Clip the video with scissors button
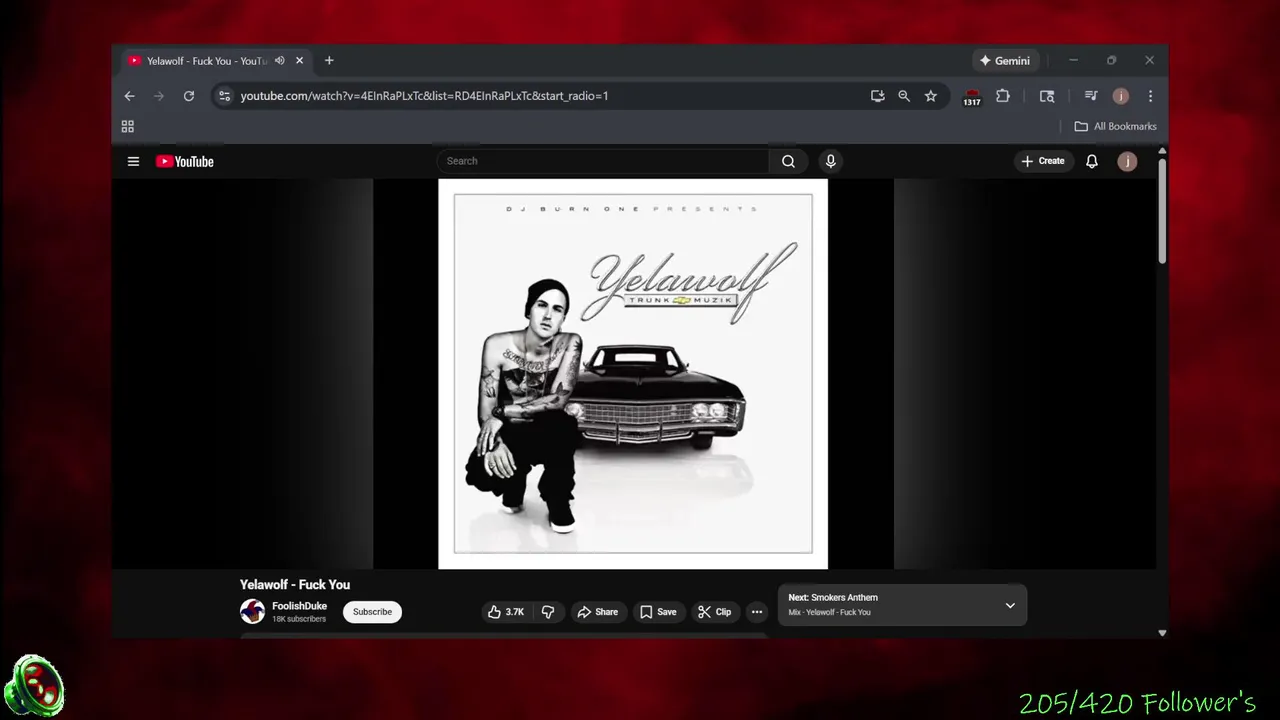This screenshot has height=720, width=1280. pyautogui.click(x=714, y=612)
